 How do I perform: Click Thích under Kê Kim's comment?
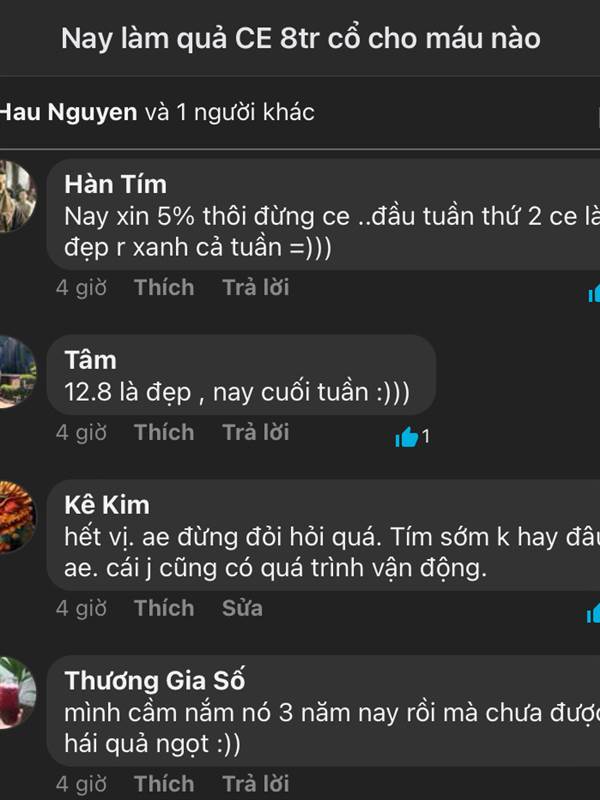click(x=164, y=608)
